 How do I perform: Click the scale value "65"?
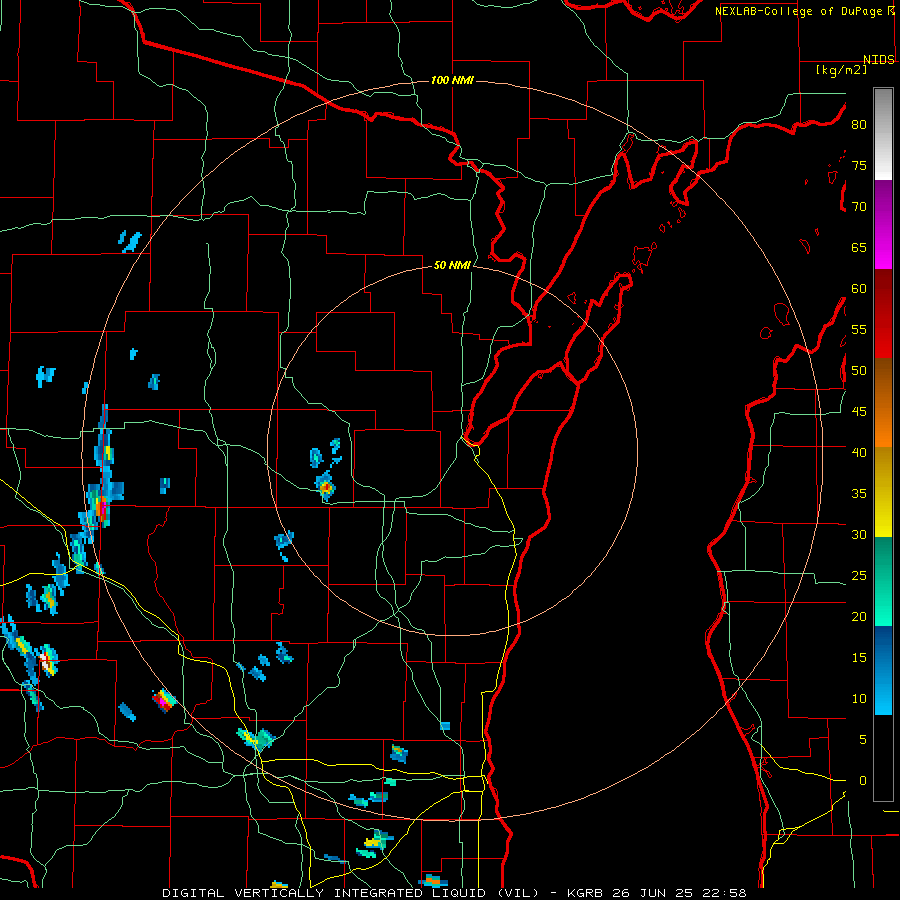tap(859, 248)
